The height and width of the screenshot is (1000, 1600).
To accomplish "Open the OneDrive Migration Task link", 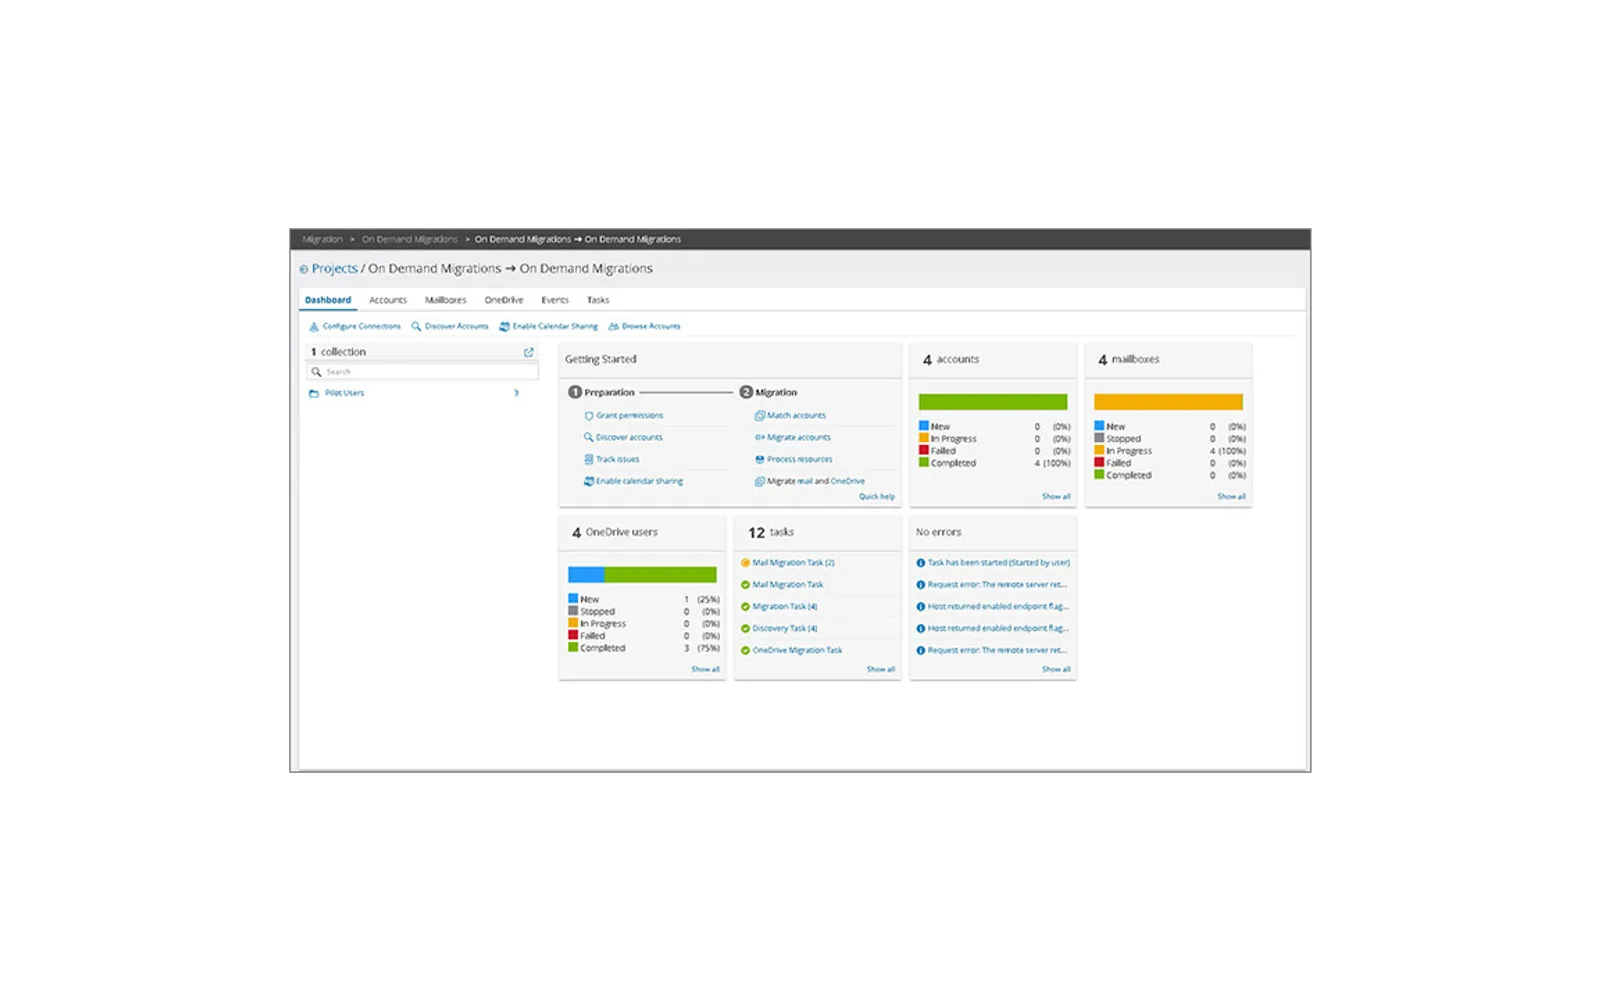I will point(797,650).
